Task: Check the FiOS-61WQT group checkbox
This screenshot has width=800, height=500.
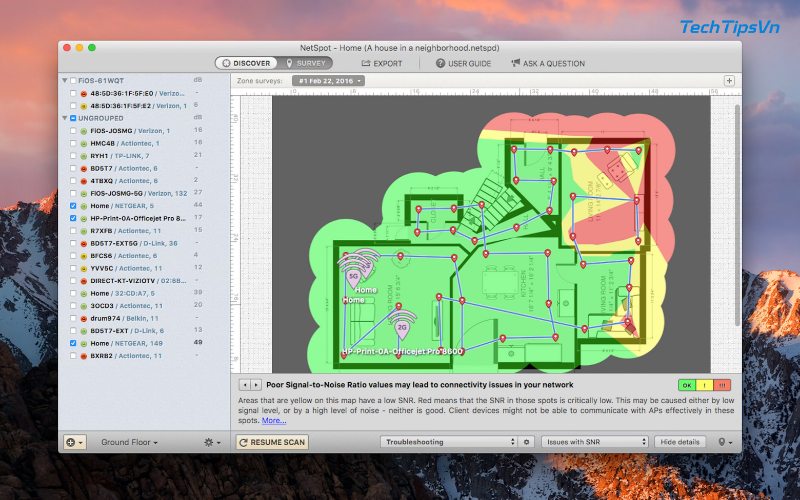Action: point(73,81)
